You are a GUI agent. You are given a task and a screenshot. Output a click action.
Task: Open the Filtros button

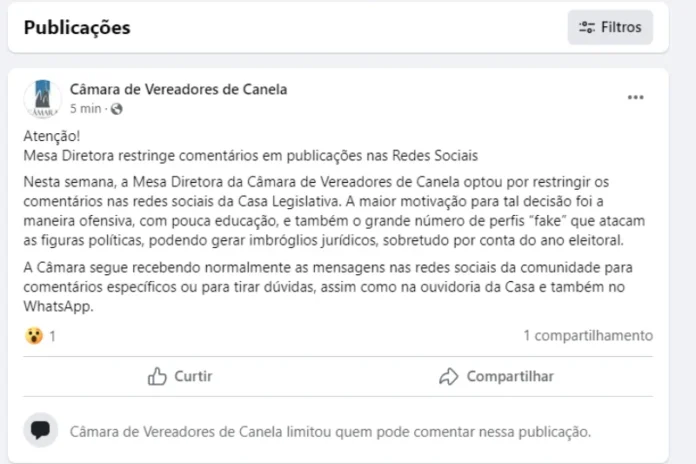click(x=610, y=28)
